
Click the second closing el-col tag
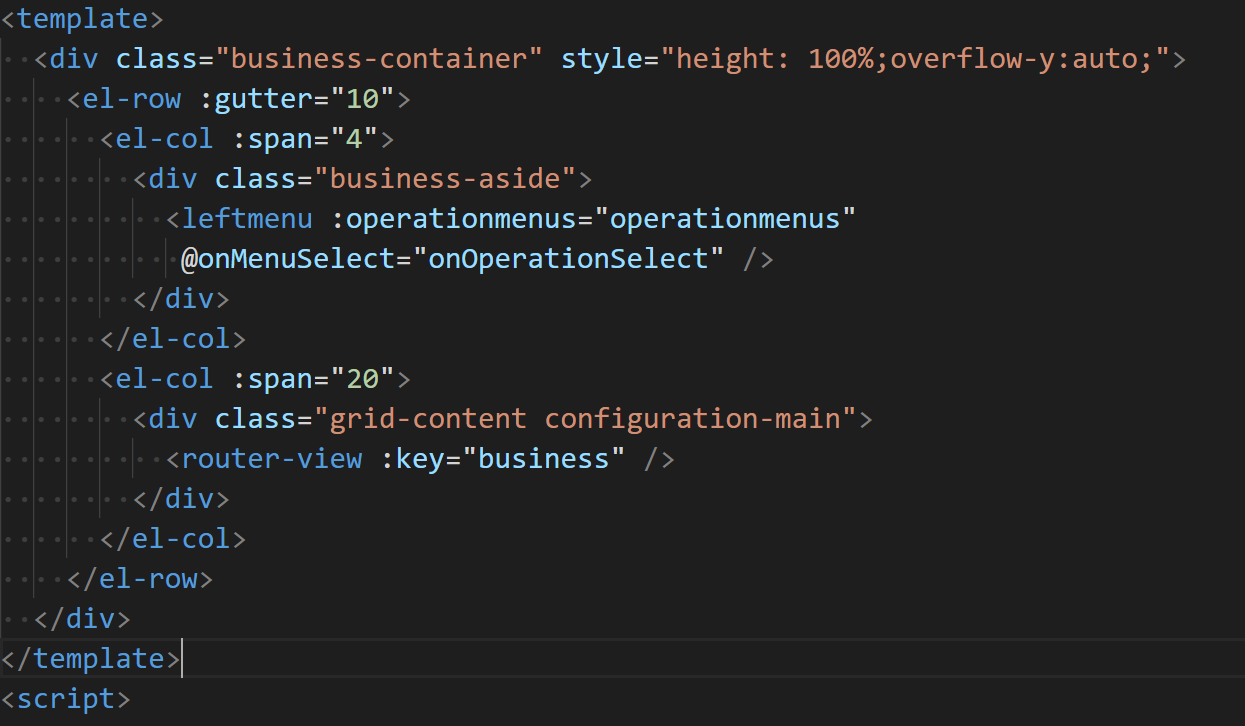click(173, 539)
